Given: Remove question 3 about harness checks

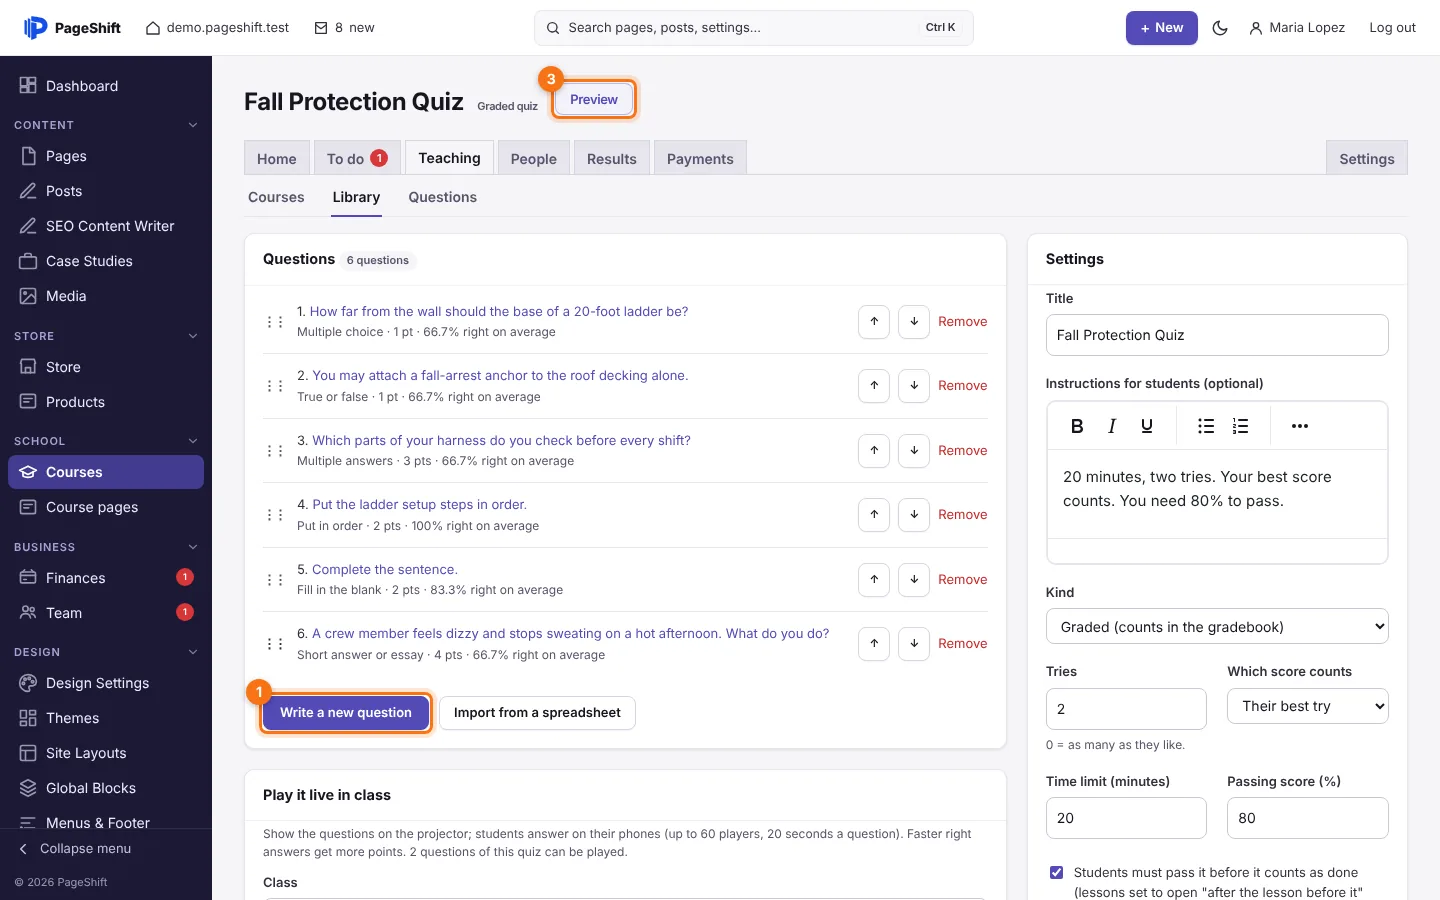Looking at the screenshot, I should pyautogui.click(x=962, y=451).
